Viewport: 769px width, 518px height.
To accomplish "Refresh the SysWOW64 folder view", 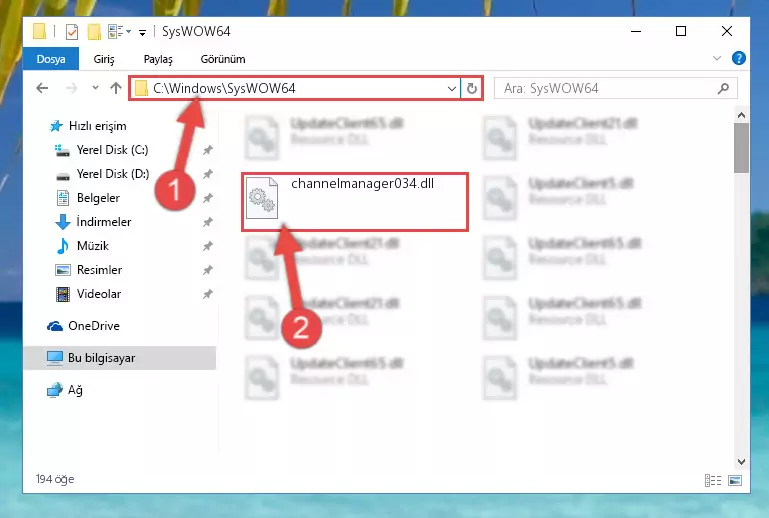I will coord(472,89).
